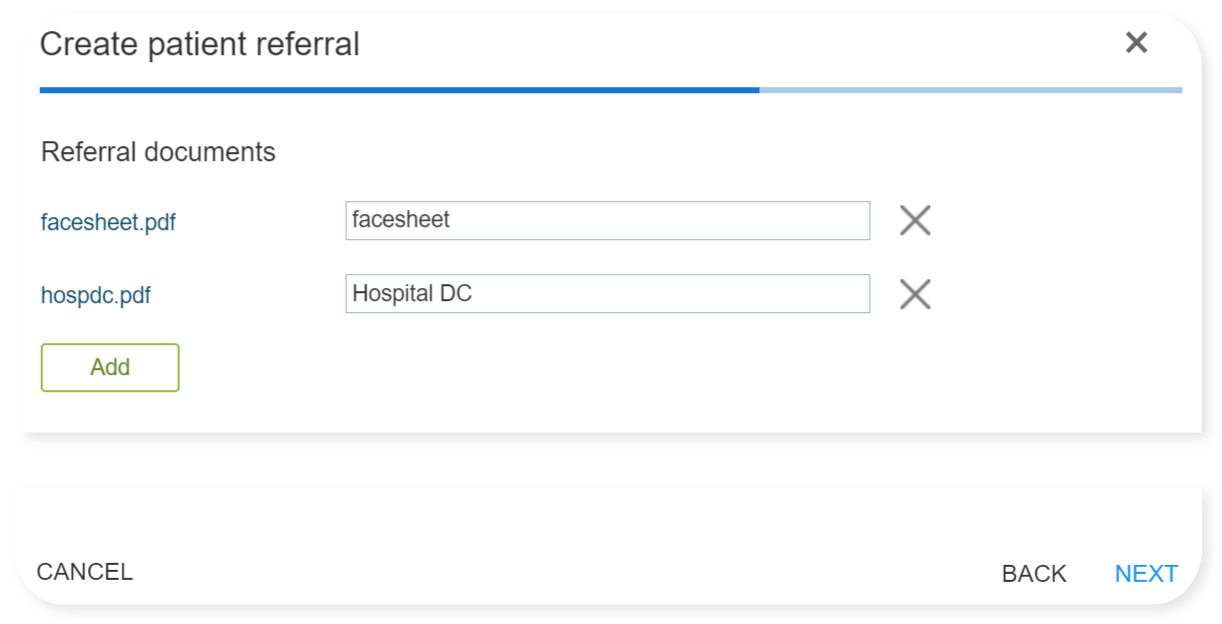Image resolution: width=1222 pixels, height=624 pixels.
Task: Remove the hospdc.pdf document row
Action: coord(915,294)
